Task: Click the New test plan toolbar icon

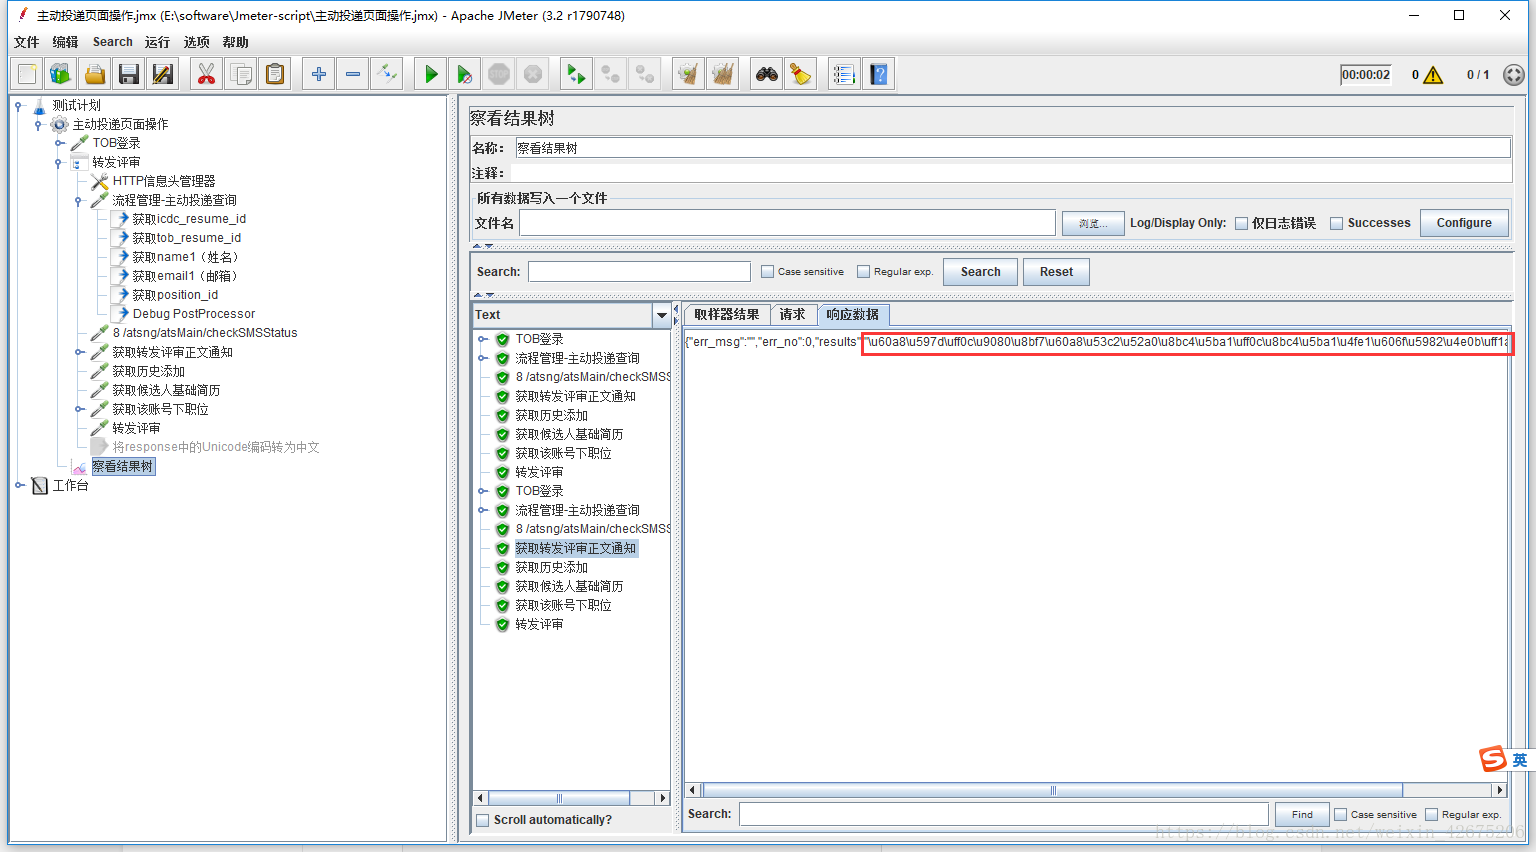Action: [x=27, y=74]
